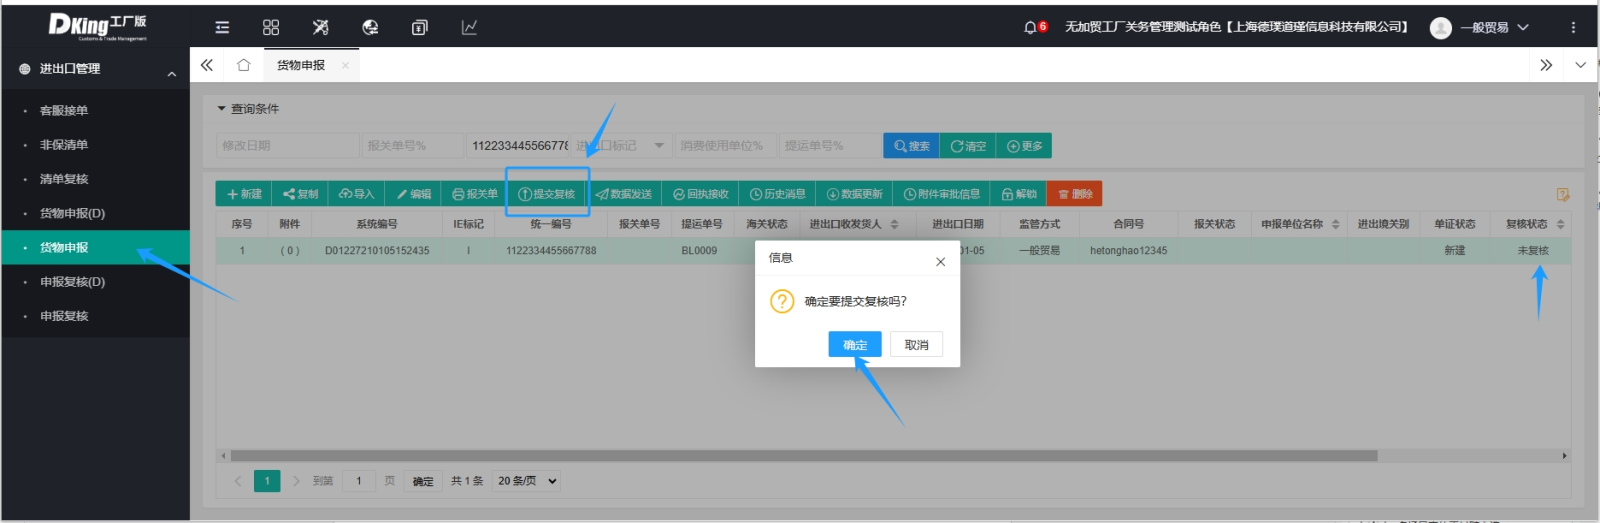Screen dimensions: 1600x523
Task: Open 客服接单 sidebar item
Action: tap(95, 111)
